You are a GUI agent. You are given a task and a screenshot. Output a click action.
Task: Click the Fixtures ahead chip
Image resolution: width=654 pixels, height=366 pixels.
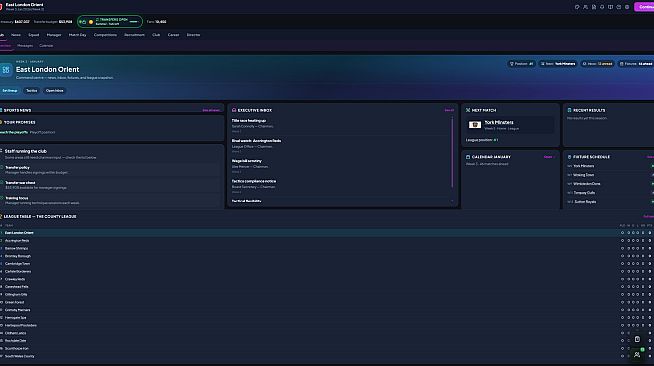pos(636,64)
